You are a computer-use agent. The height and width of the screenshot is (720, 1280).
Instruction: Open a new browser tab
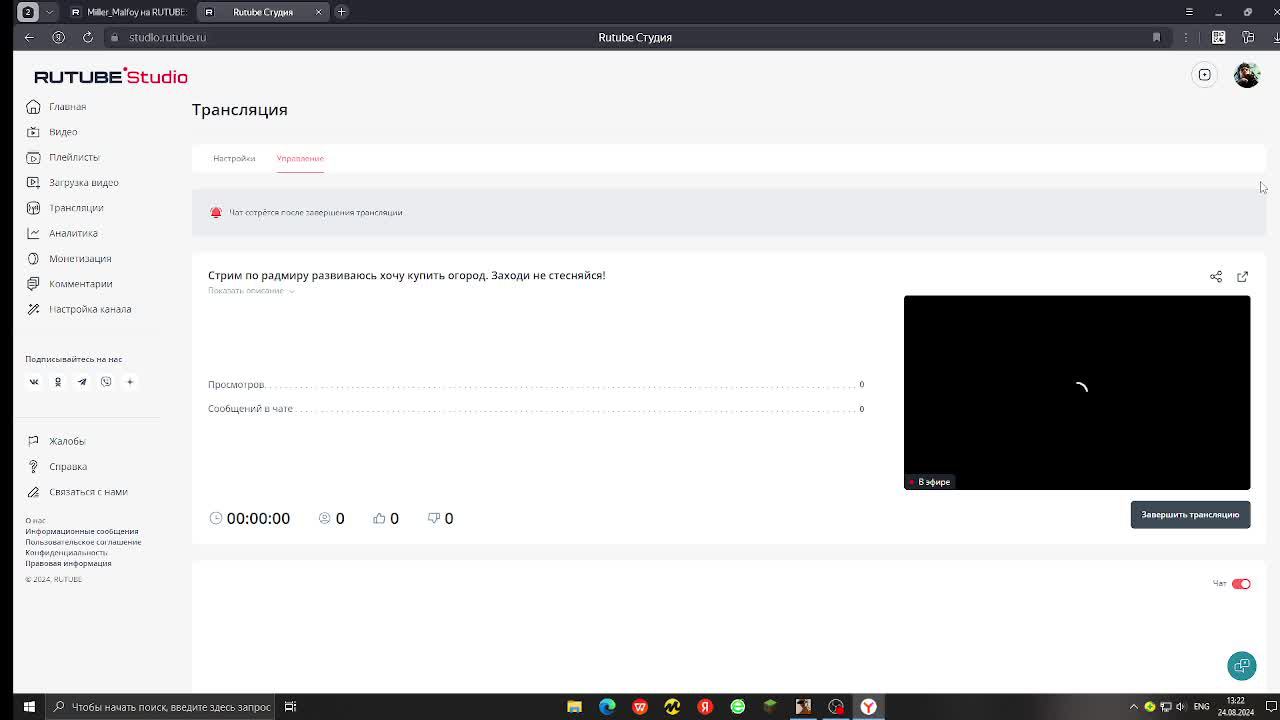[x=341, y=12]
